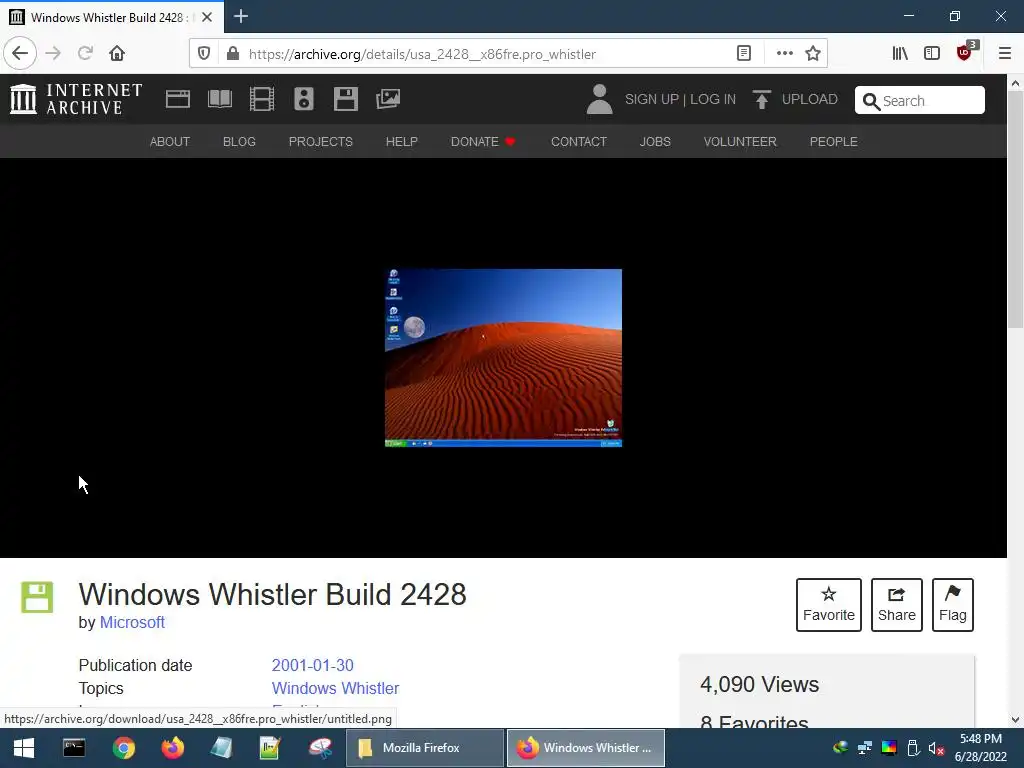This screenshot has height=768, width=1024.
Task: Open the Windows Start button
Action: tap(24, 748)
